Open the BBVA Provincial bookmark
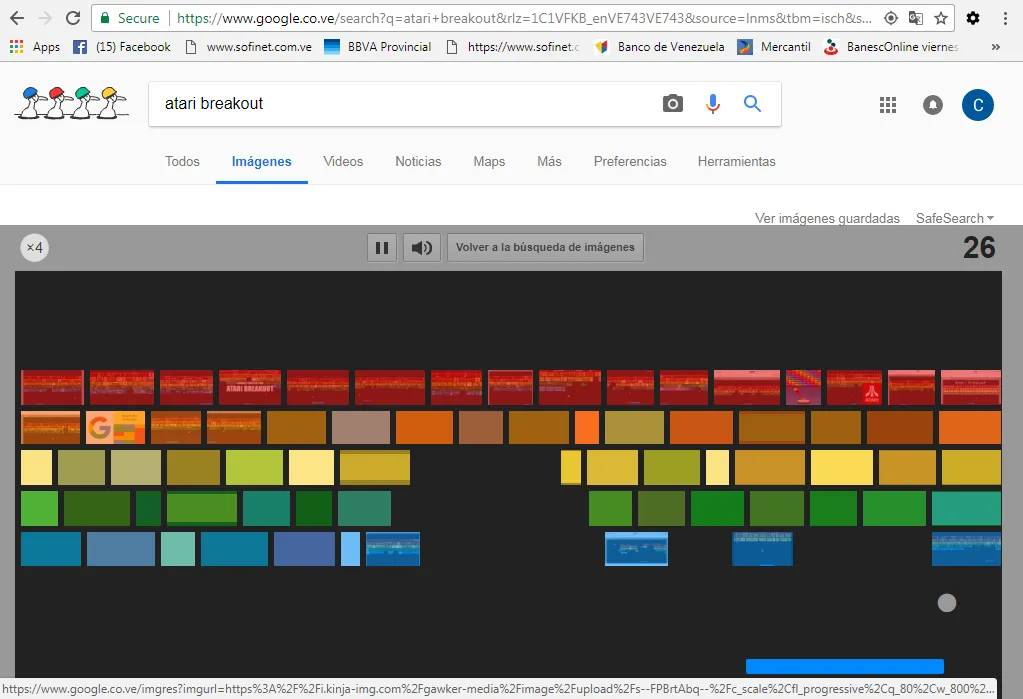The width and height of the screenshot is (1023, 699). [x=378, y=47]
